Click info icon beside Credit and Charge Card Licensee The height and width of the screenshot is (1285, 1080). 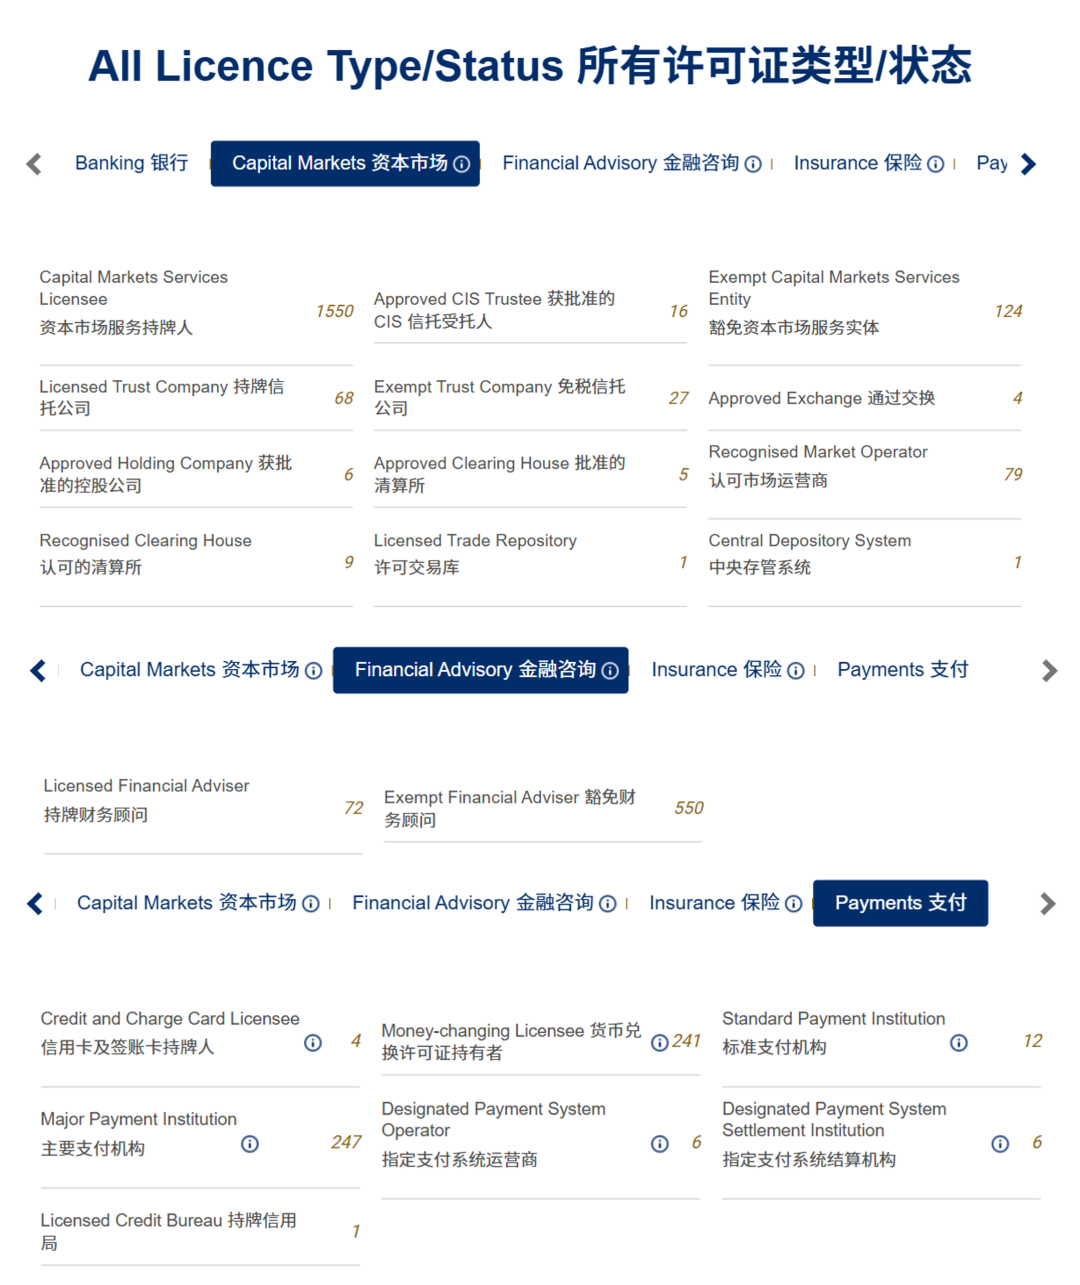[313, 1043]
